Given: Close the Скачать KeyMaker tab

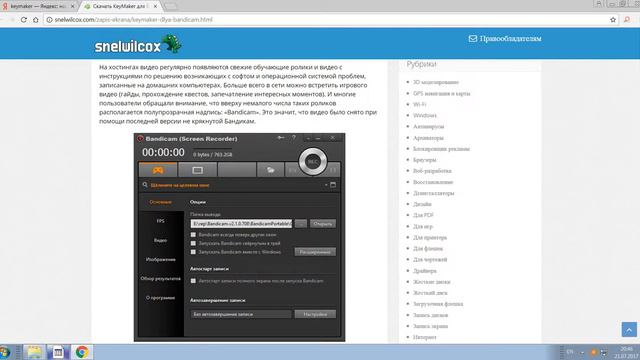Looking at the screenshot, I should point(155,7).
